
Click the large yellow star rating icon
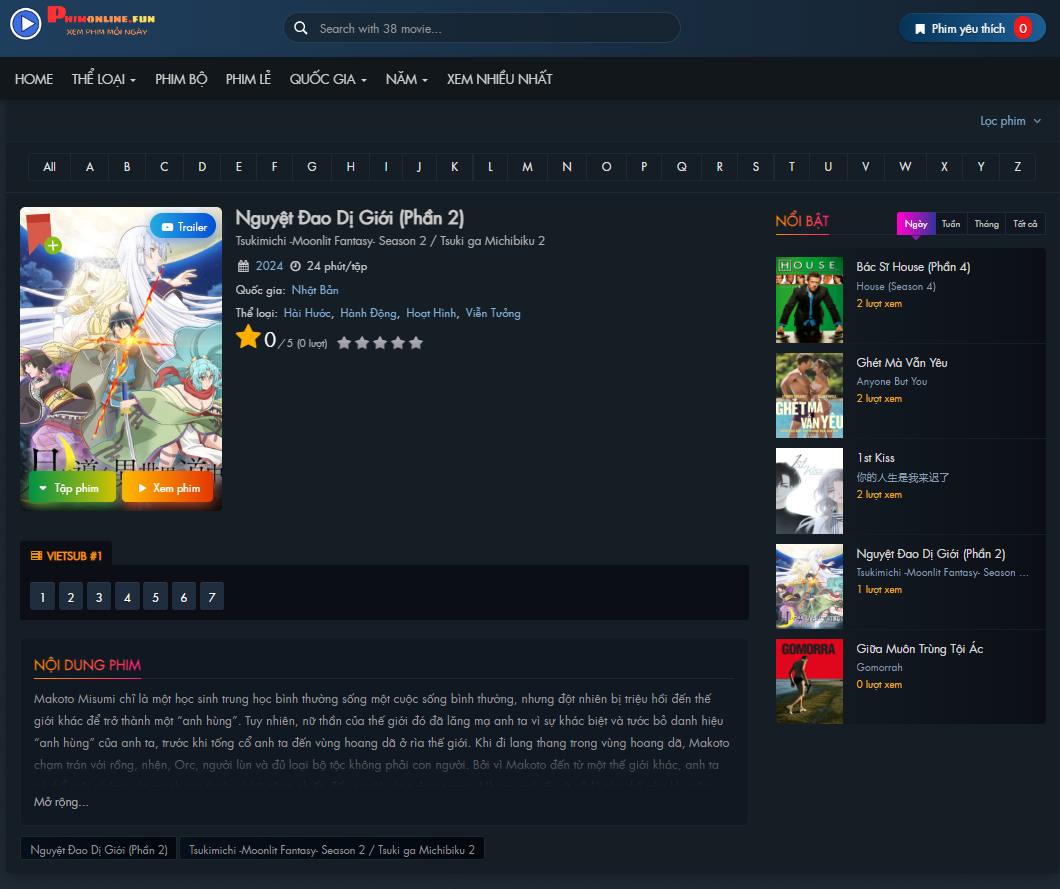point(248,338)
